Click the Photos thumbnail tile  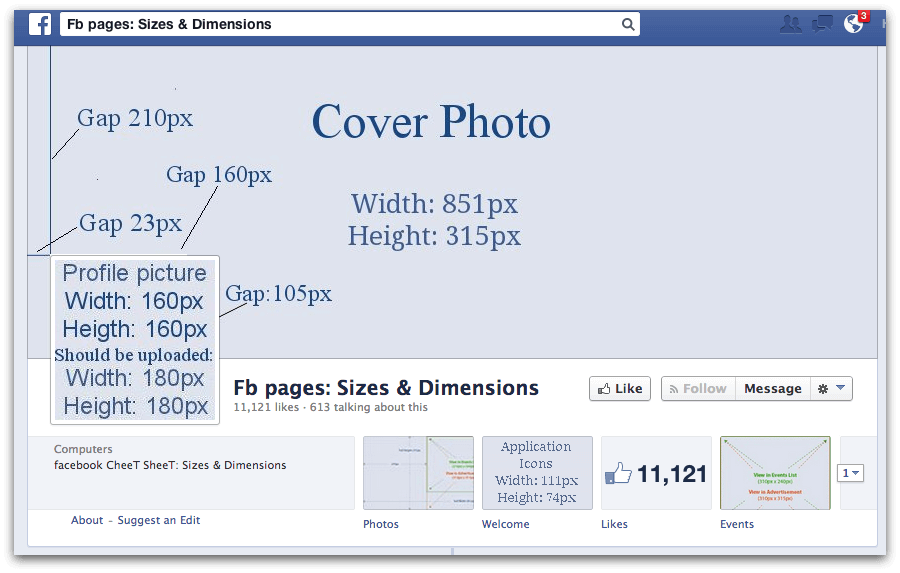tap(418, 473)
